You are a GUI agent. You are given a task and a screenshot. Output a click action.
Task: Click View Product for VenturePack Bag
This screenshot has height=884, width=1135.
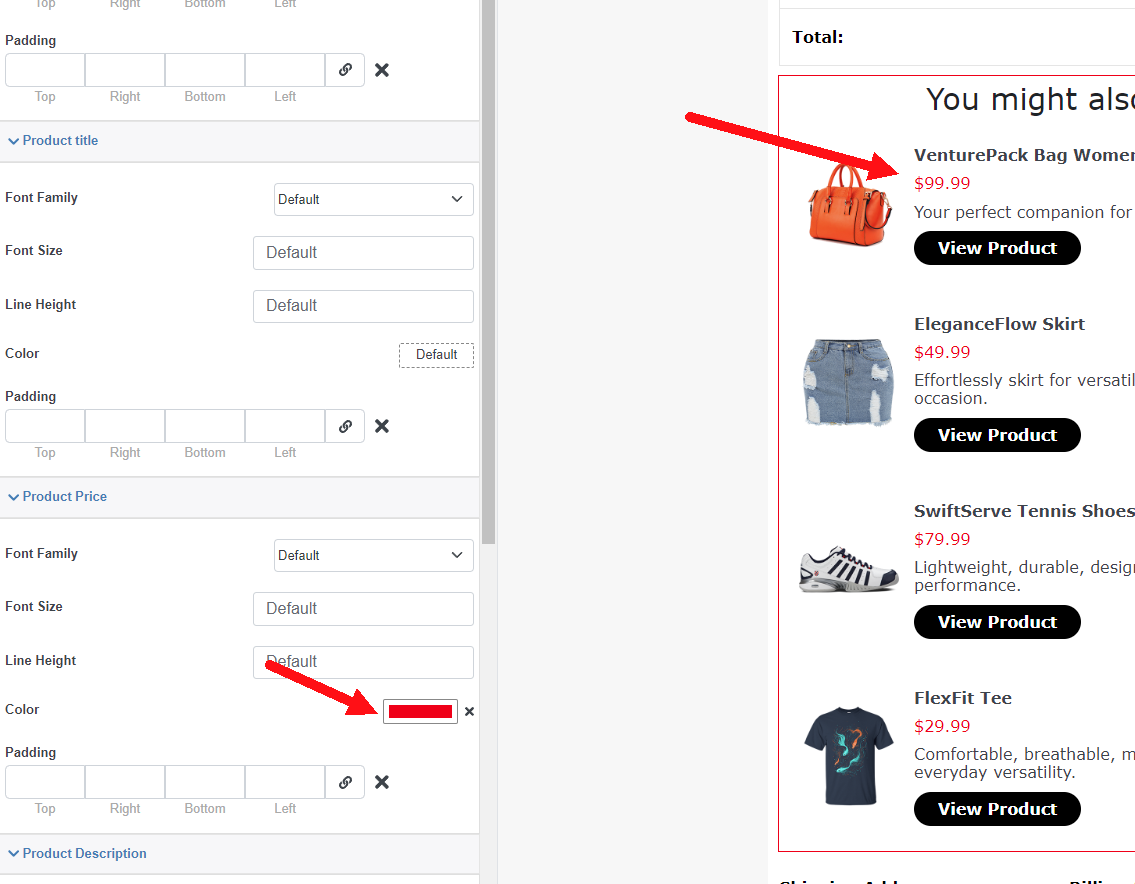pyautogui.click(x=997, y=248)
